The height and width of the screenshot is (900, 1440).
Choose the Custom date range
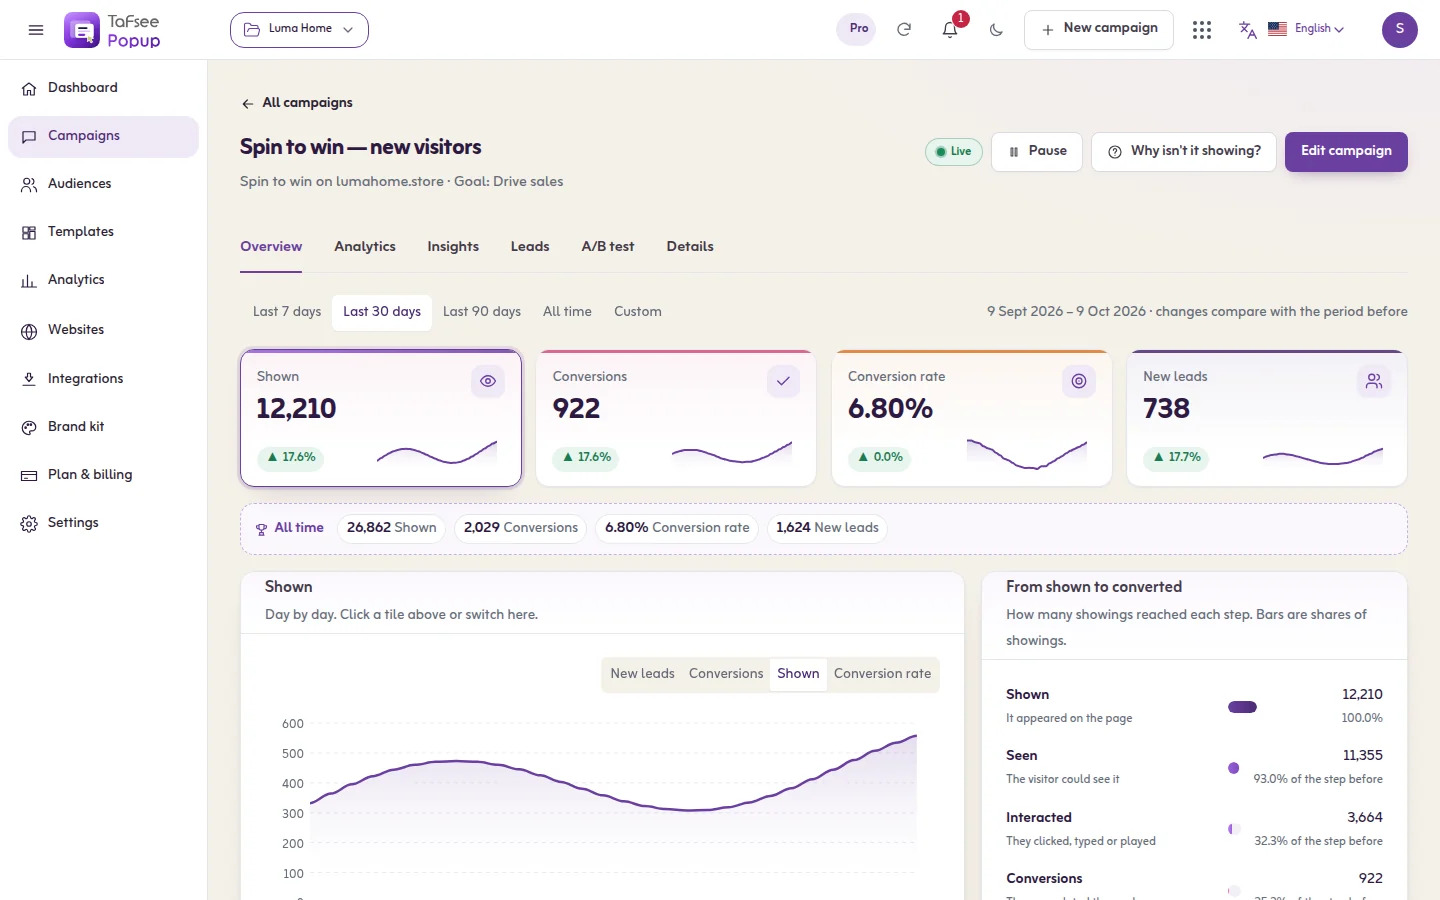click(x=638, y=312)
